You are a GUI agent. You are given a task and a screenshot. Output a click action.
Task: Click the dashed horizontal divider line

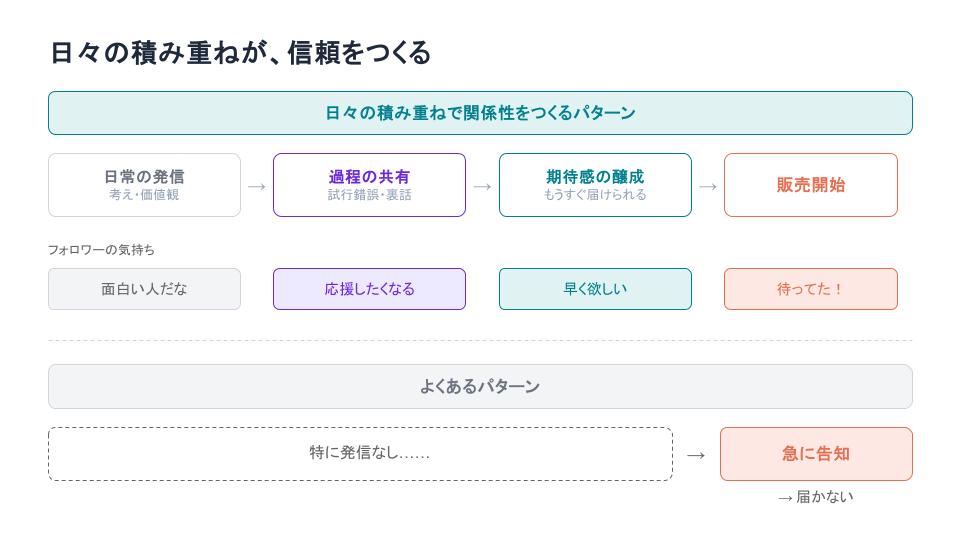[481, 340]
